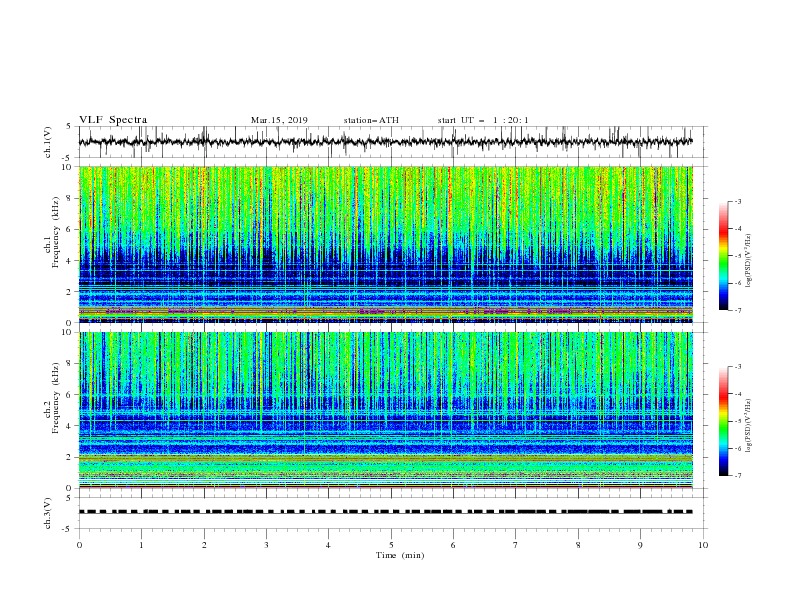The height and width of the screenshot is (612, 792).
Task: Click time axis end tick label "10"
Action: point(703,545)
